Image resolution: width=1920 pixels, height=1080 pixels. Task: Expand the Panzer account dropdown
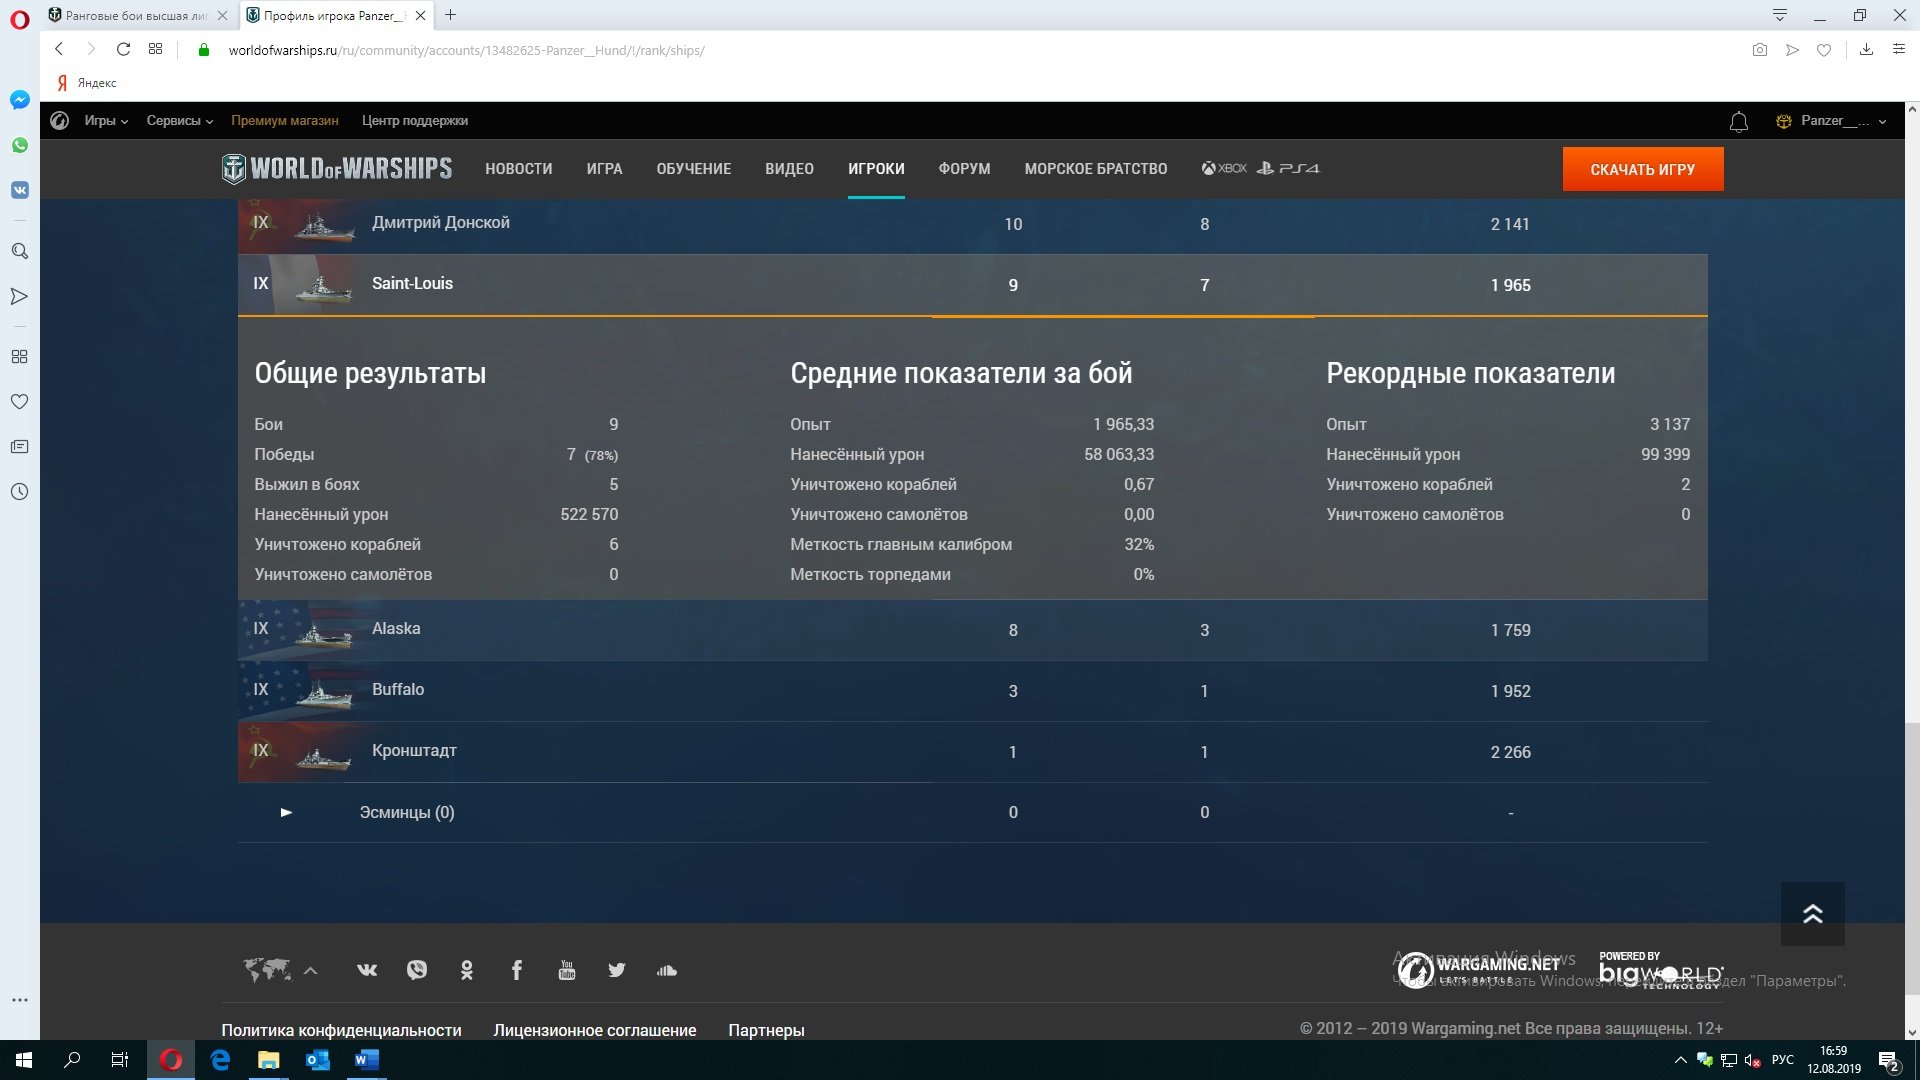(x=1831, y=121)
